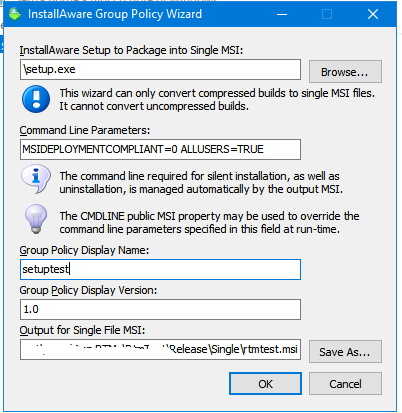Cancel the Group Policy Wizard

[x=345, y=384]
